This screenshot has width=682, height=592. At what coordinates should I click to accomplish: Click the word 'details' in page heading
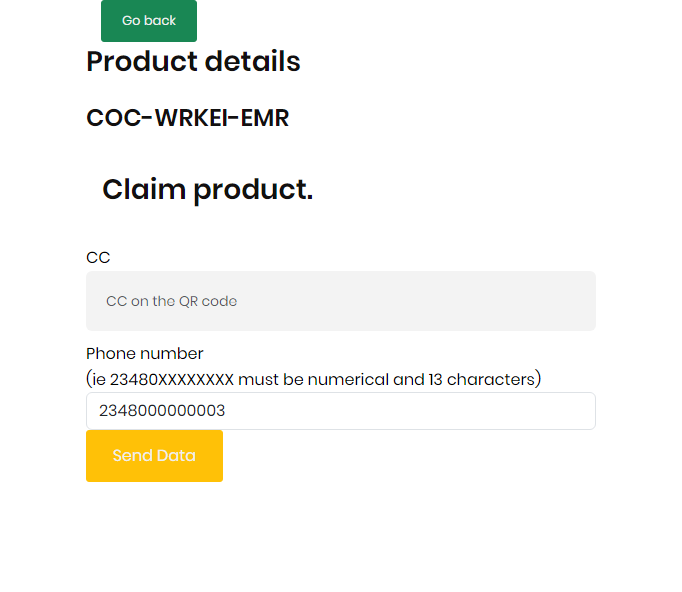tap(253, 61)
